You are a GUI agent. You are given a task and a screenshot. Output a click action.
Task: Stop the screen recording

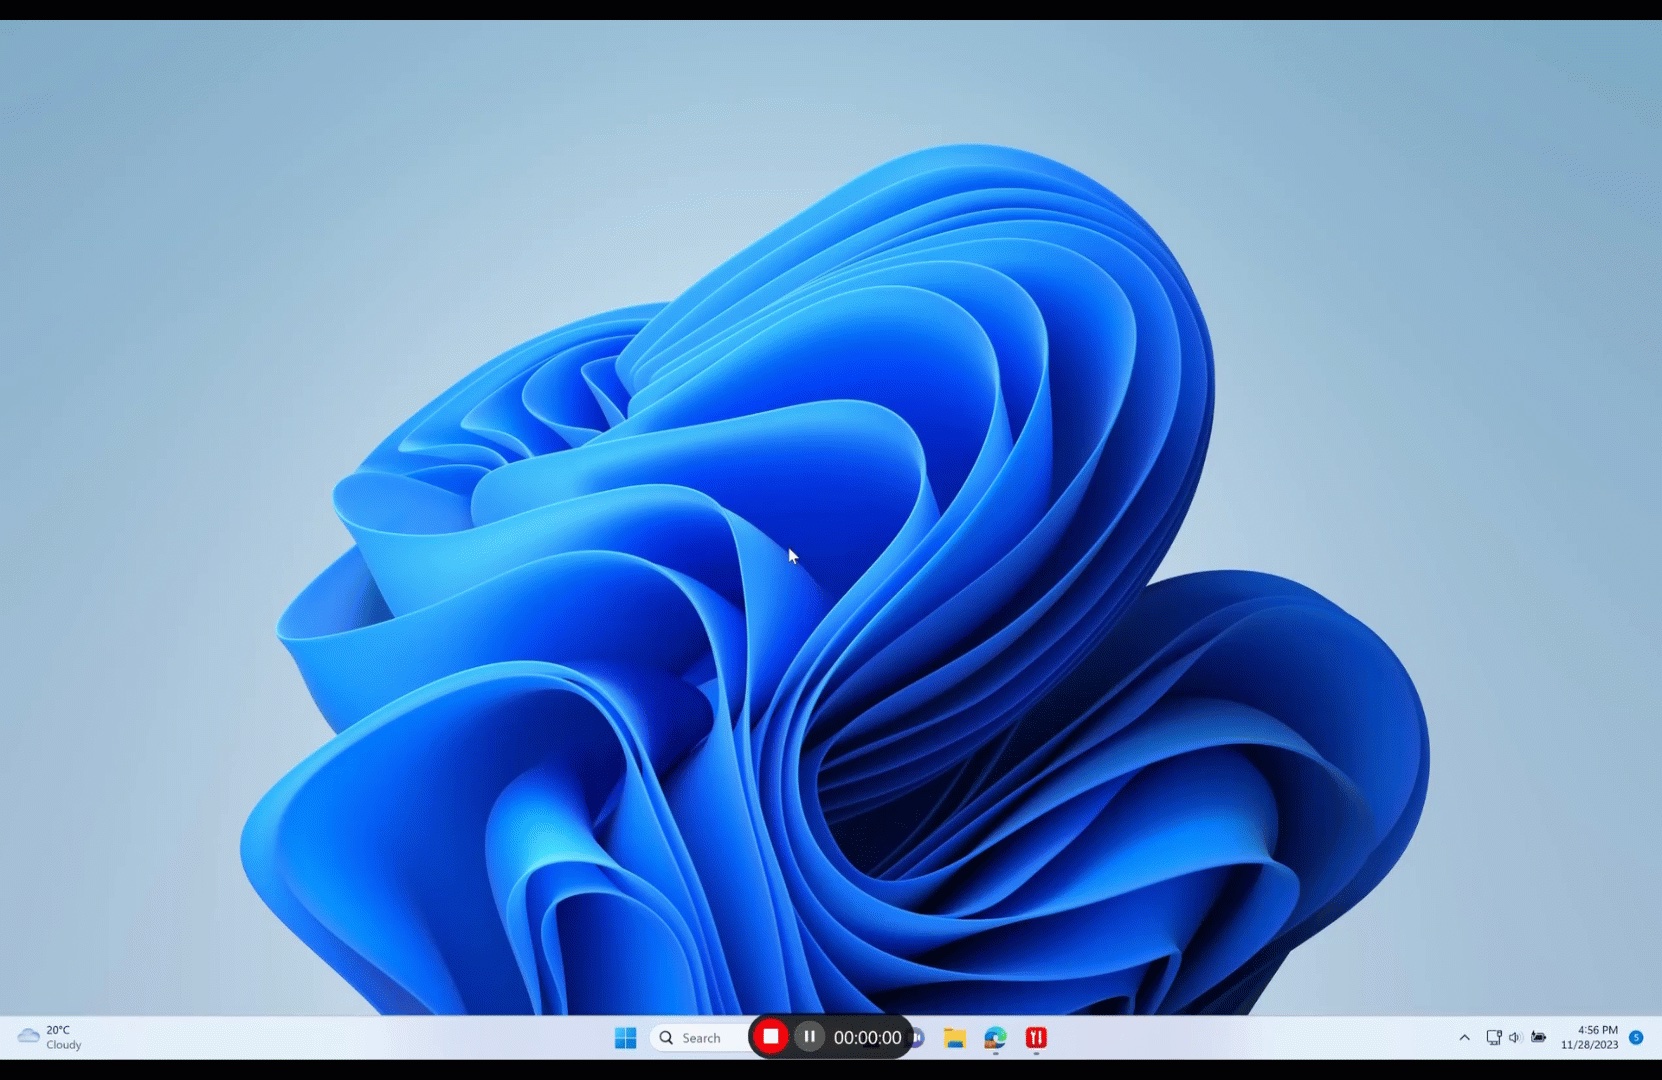coord(770,1037)
